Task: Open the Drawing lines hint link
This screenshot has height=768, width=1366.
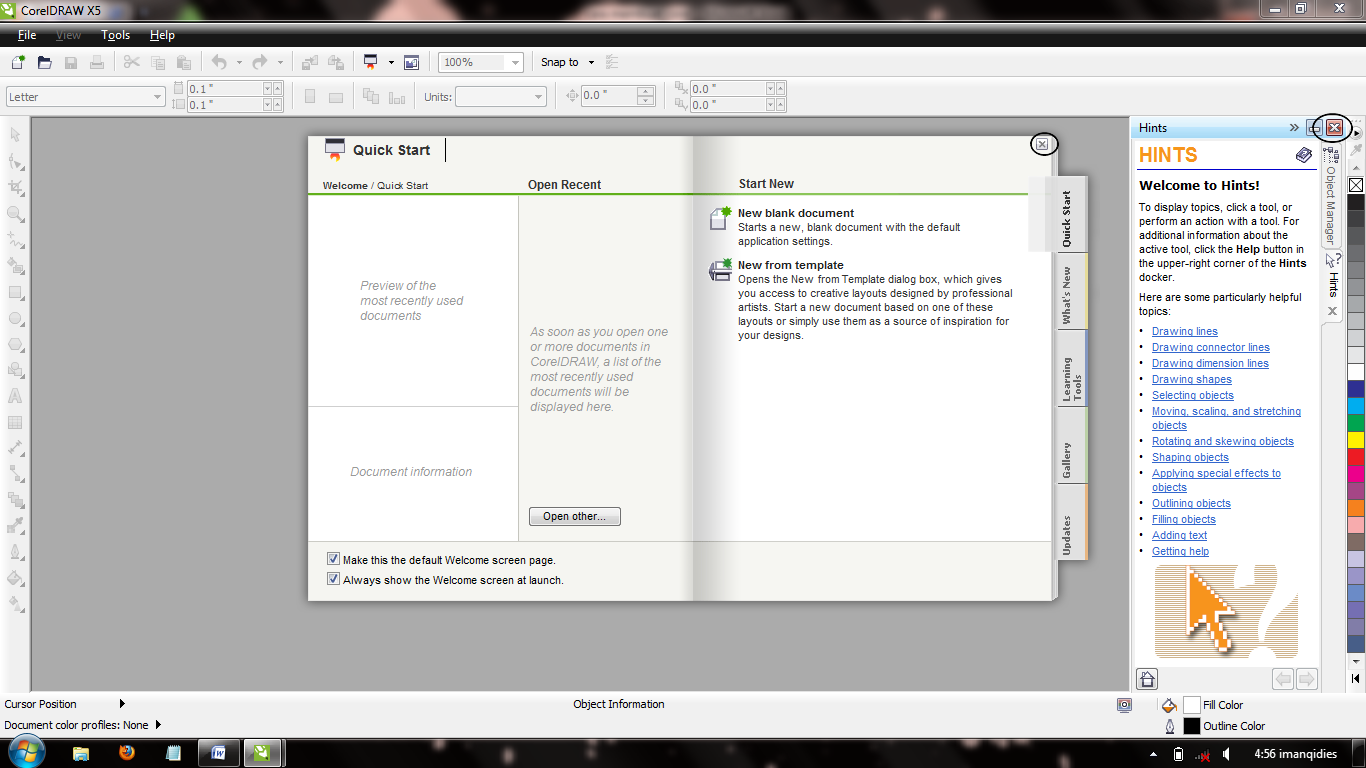Action: click(x=1184, y=331)
